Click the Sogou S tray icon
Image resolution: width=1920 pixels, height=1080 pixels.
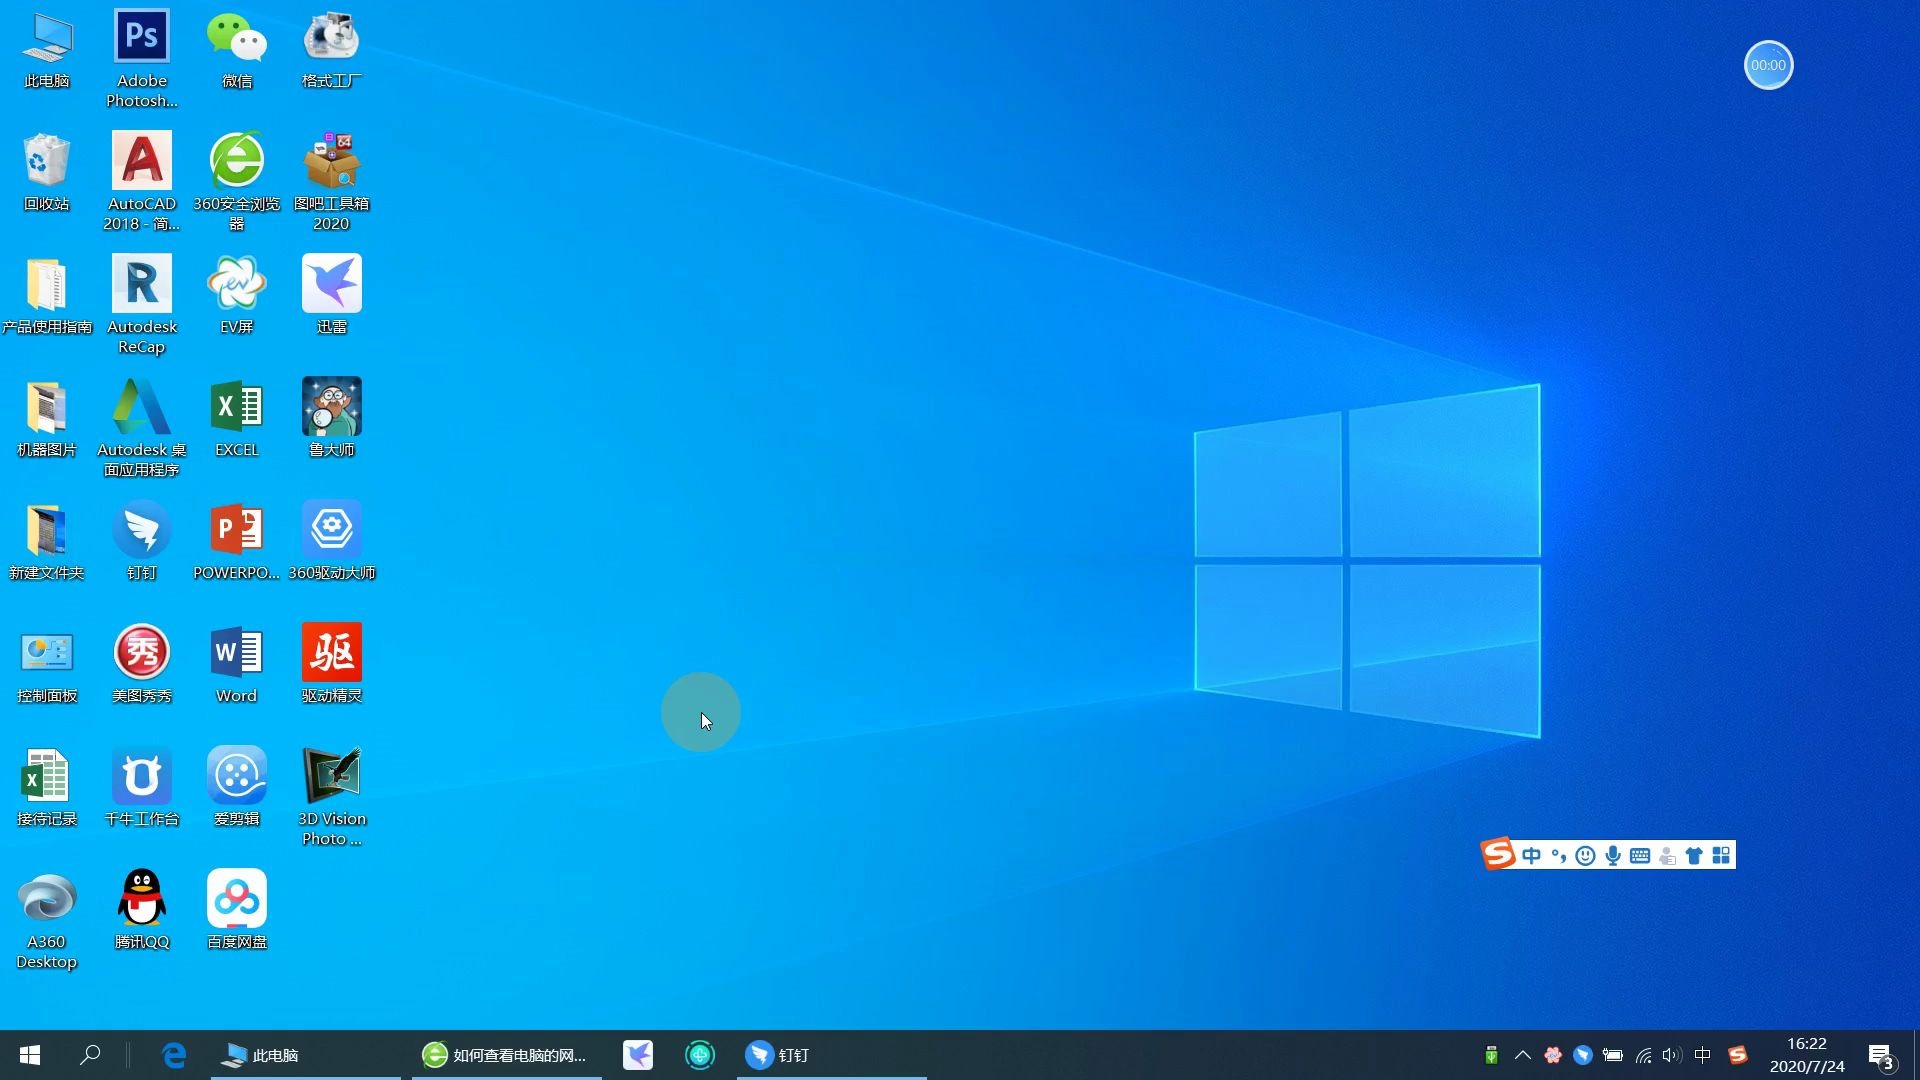[1738, 1055]
